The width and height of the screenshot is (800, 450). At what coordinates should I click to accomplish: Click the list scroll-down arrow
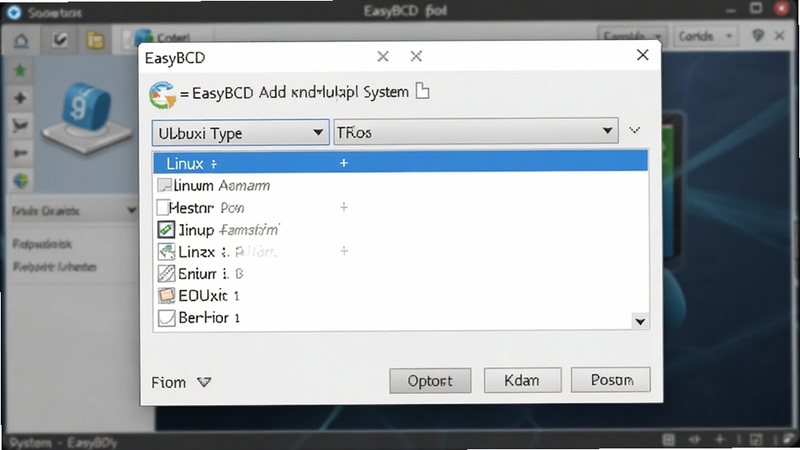point(640,321)
